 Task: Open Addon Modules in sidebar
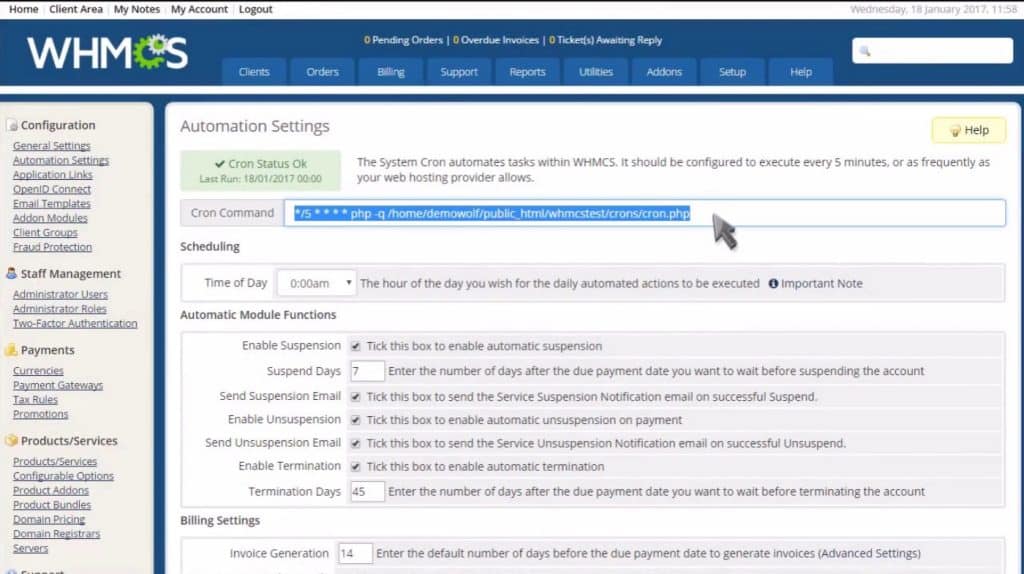point(50,218)
